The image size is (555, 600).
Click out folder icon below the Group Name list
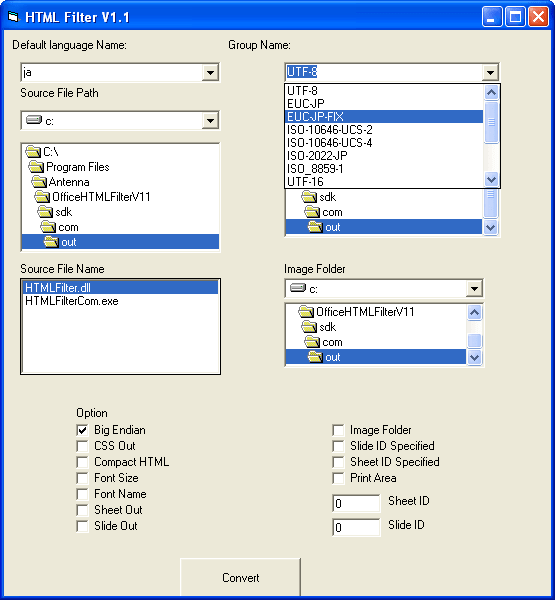(315, 227)
